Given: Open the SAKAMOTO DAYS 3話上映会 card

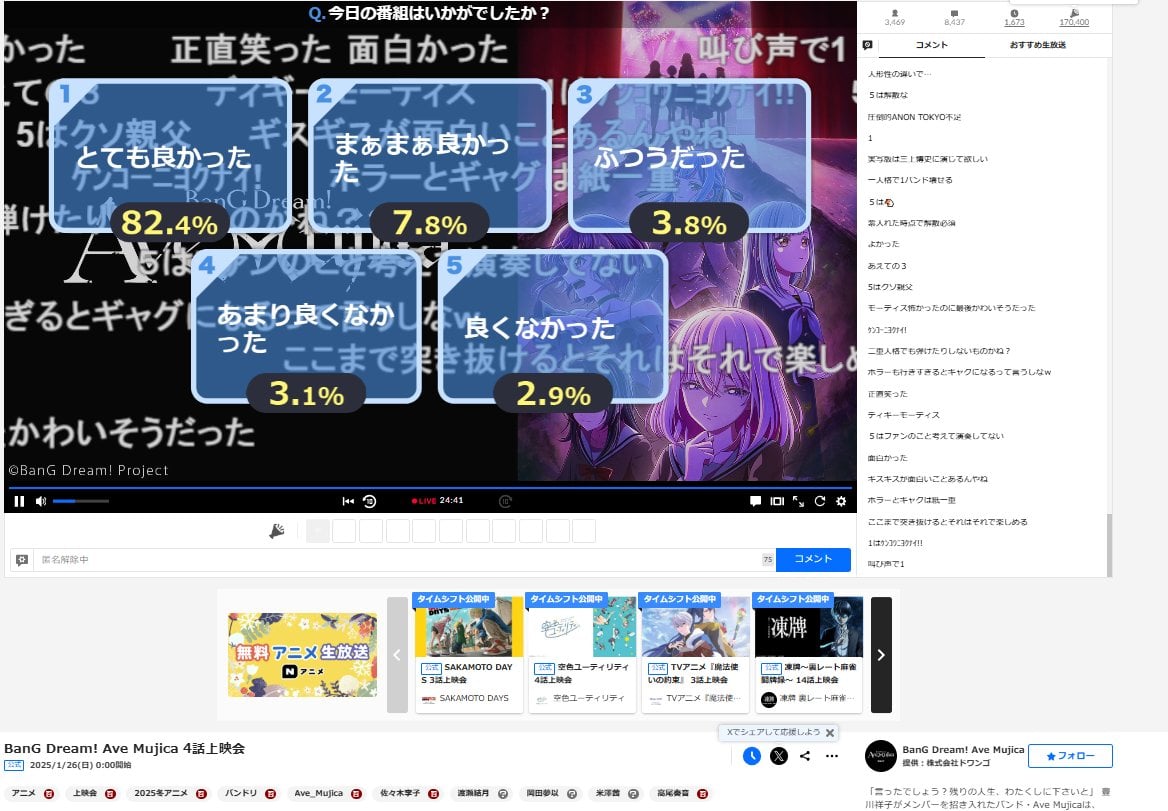Looking at the screenshot, I should pyautogui.click(x=469, y=654).
